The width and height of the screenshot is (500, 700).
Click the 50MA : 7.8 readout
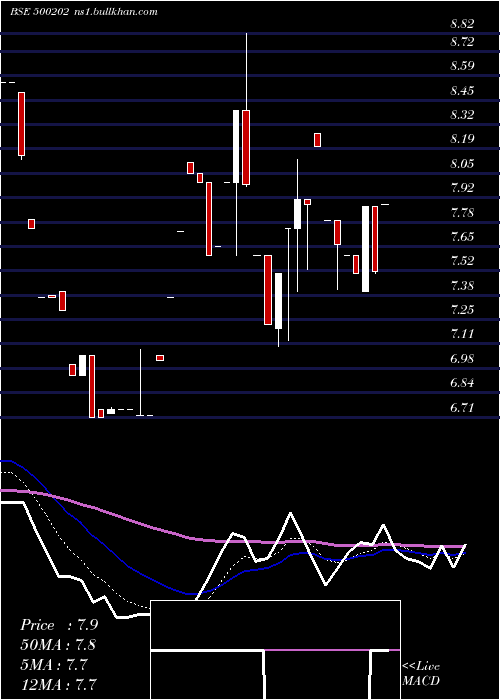point(58,645)
